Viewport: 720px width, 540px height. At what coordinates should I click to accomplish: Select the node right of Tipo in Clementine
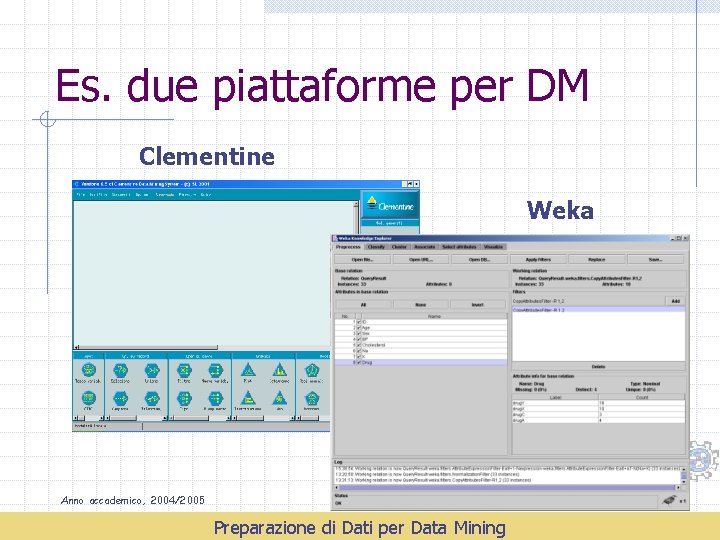[x=215, y=398]
